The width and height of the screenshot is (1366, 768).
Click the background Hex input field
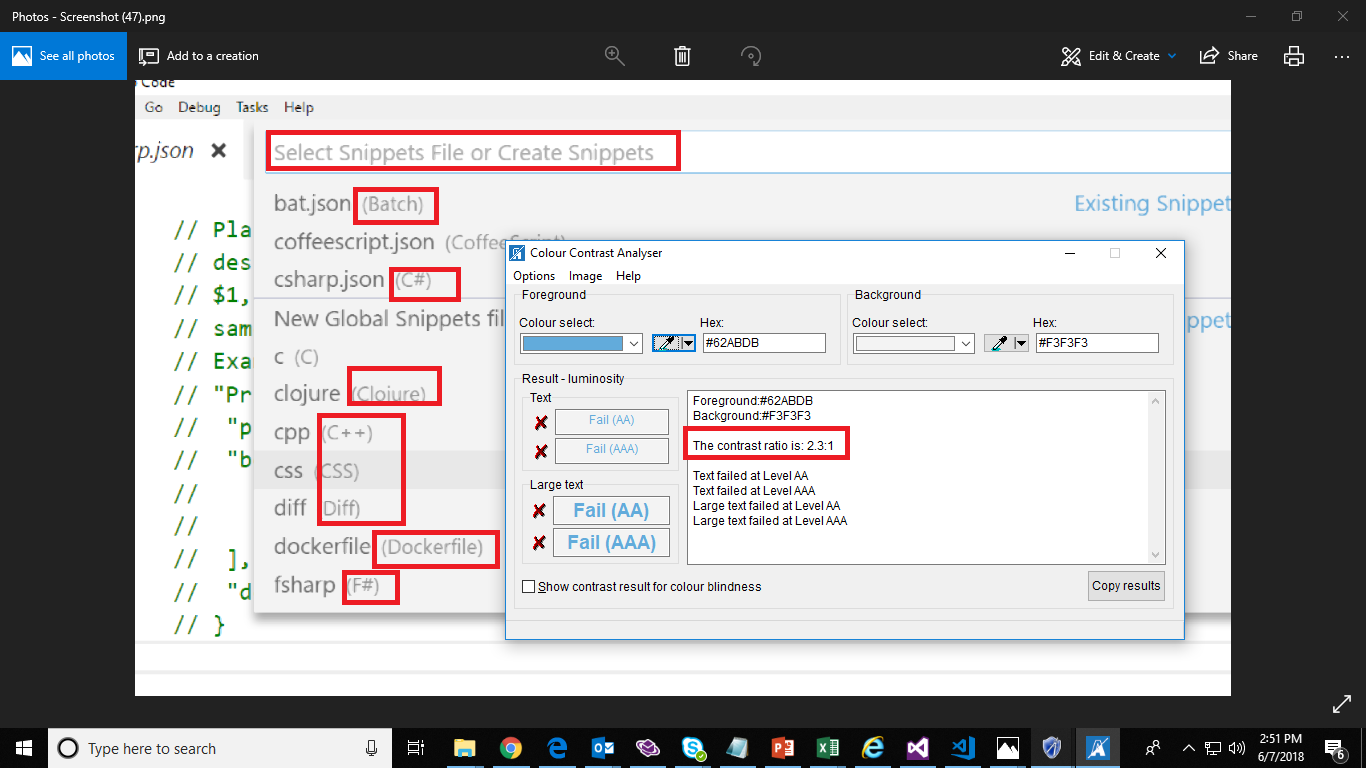1097,343
